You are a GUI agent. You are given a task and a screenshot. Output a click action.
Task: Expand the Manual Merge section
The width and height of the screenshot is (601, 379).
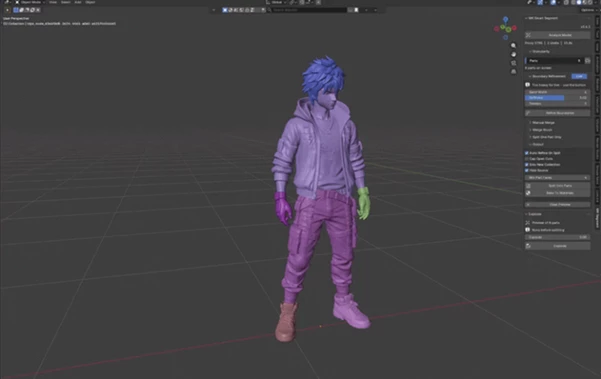click(x=542, y=123)
